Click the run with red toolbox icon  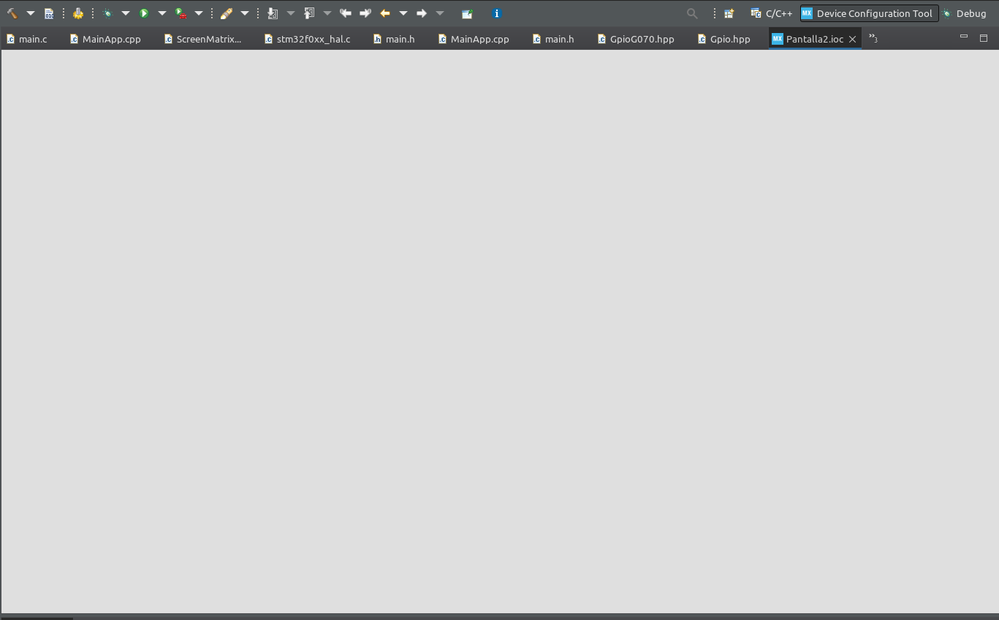181,13
